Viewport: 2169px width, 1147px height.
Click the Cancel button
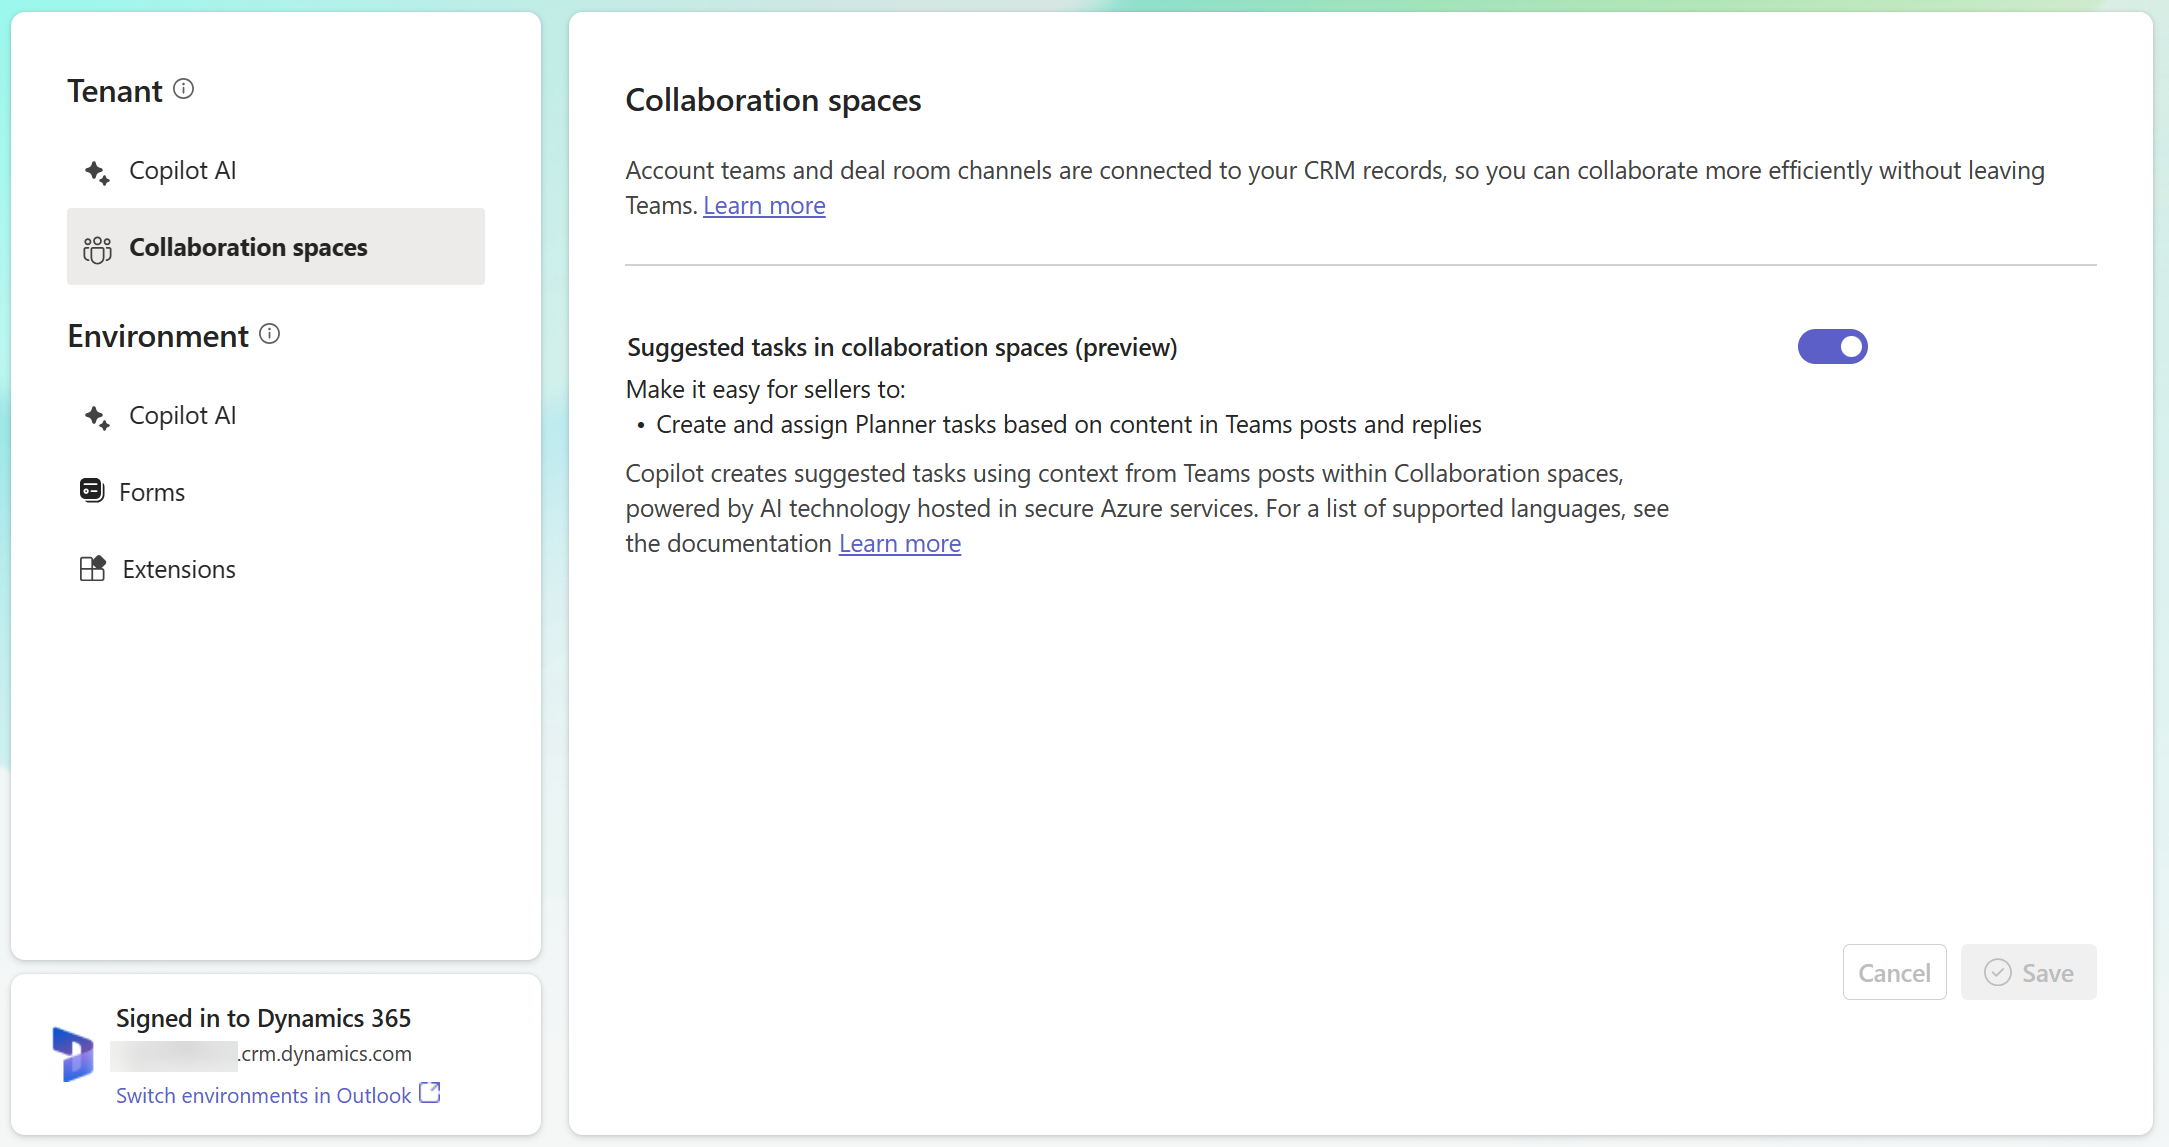pos(1894,971)
